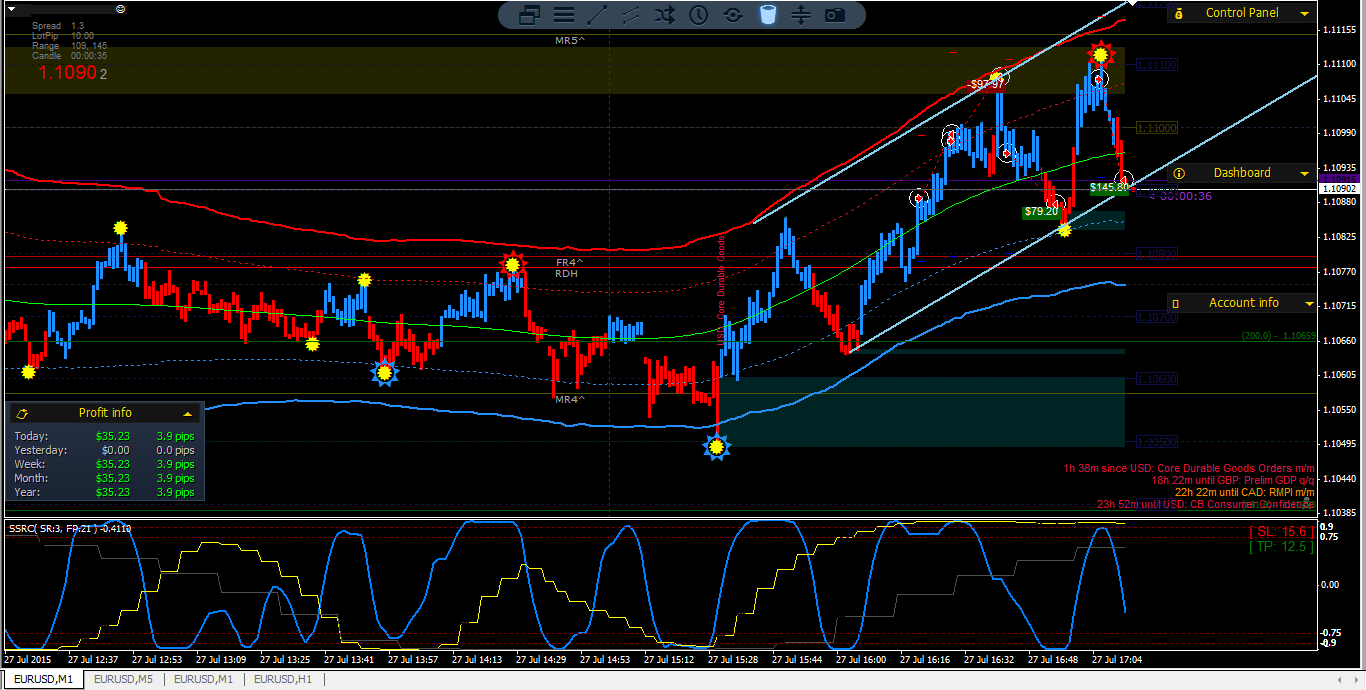Click the MR5^ level label
This screenshot has width=1366, height=690.
click(x=570, y=41)
